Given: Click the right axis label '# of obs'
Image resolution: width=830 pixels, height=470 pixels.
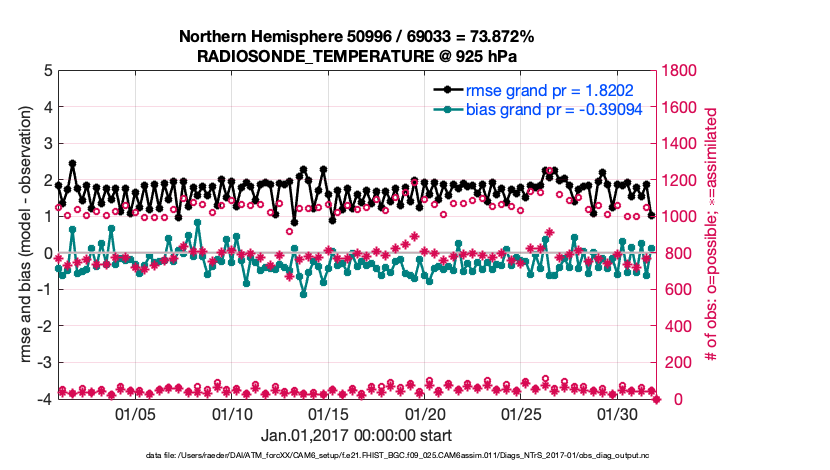Looking at the screenshot, I should [712, 235].
